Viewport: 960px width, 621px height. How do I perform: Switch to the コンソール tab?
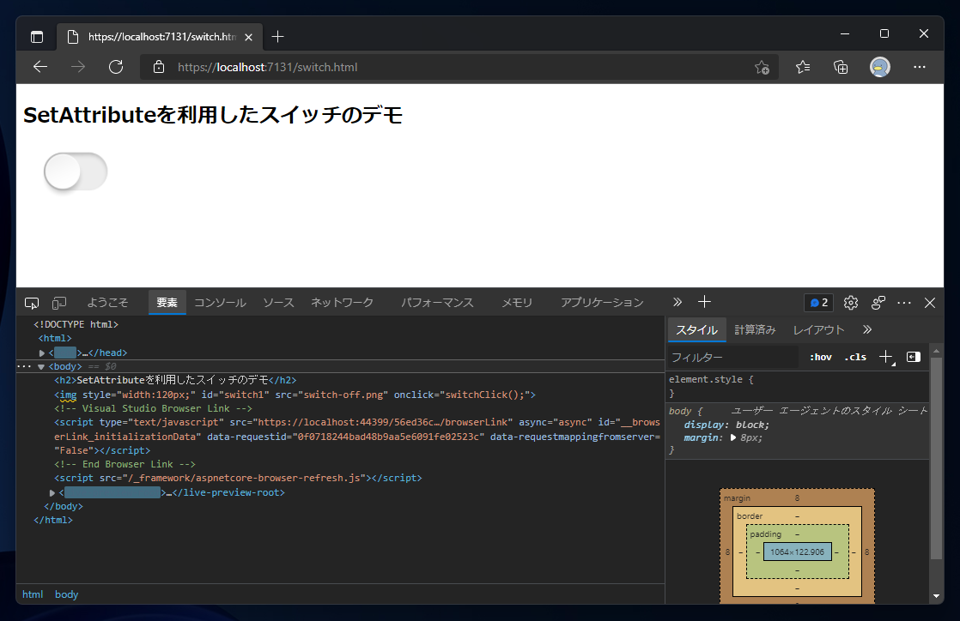tap(220, 303)
